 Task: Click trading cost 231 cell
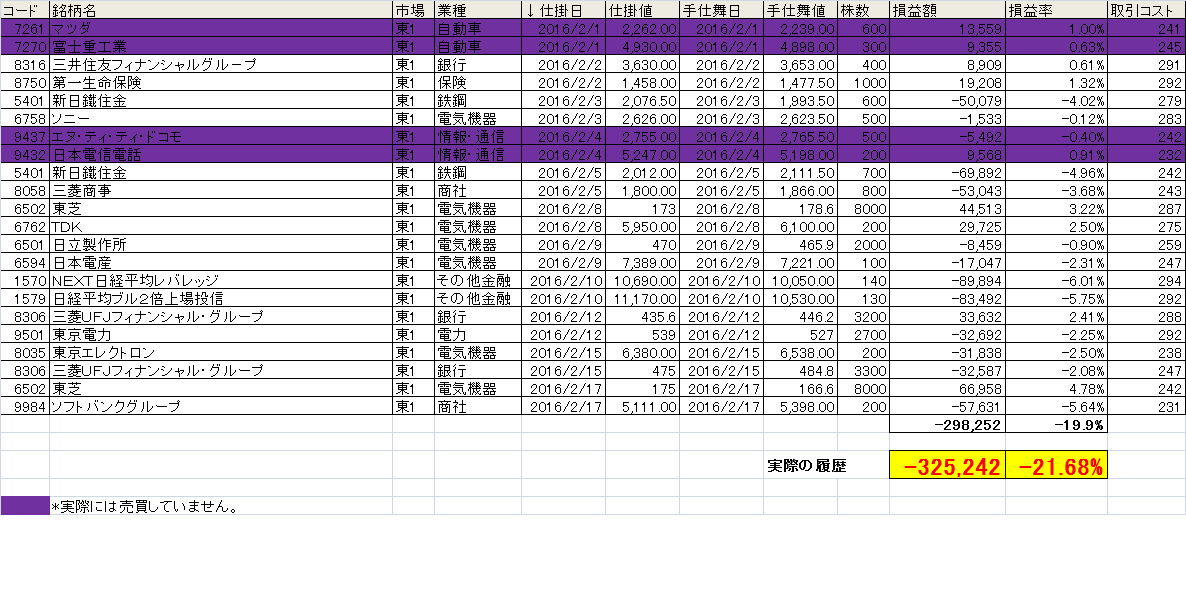pos(1146,406)
